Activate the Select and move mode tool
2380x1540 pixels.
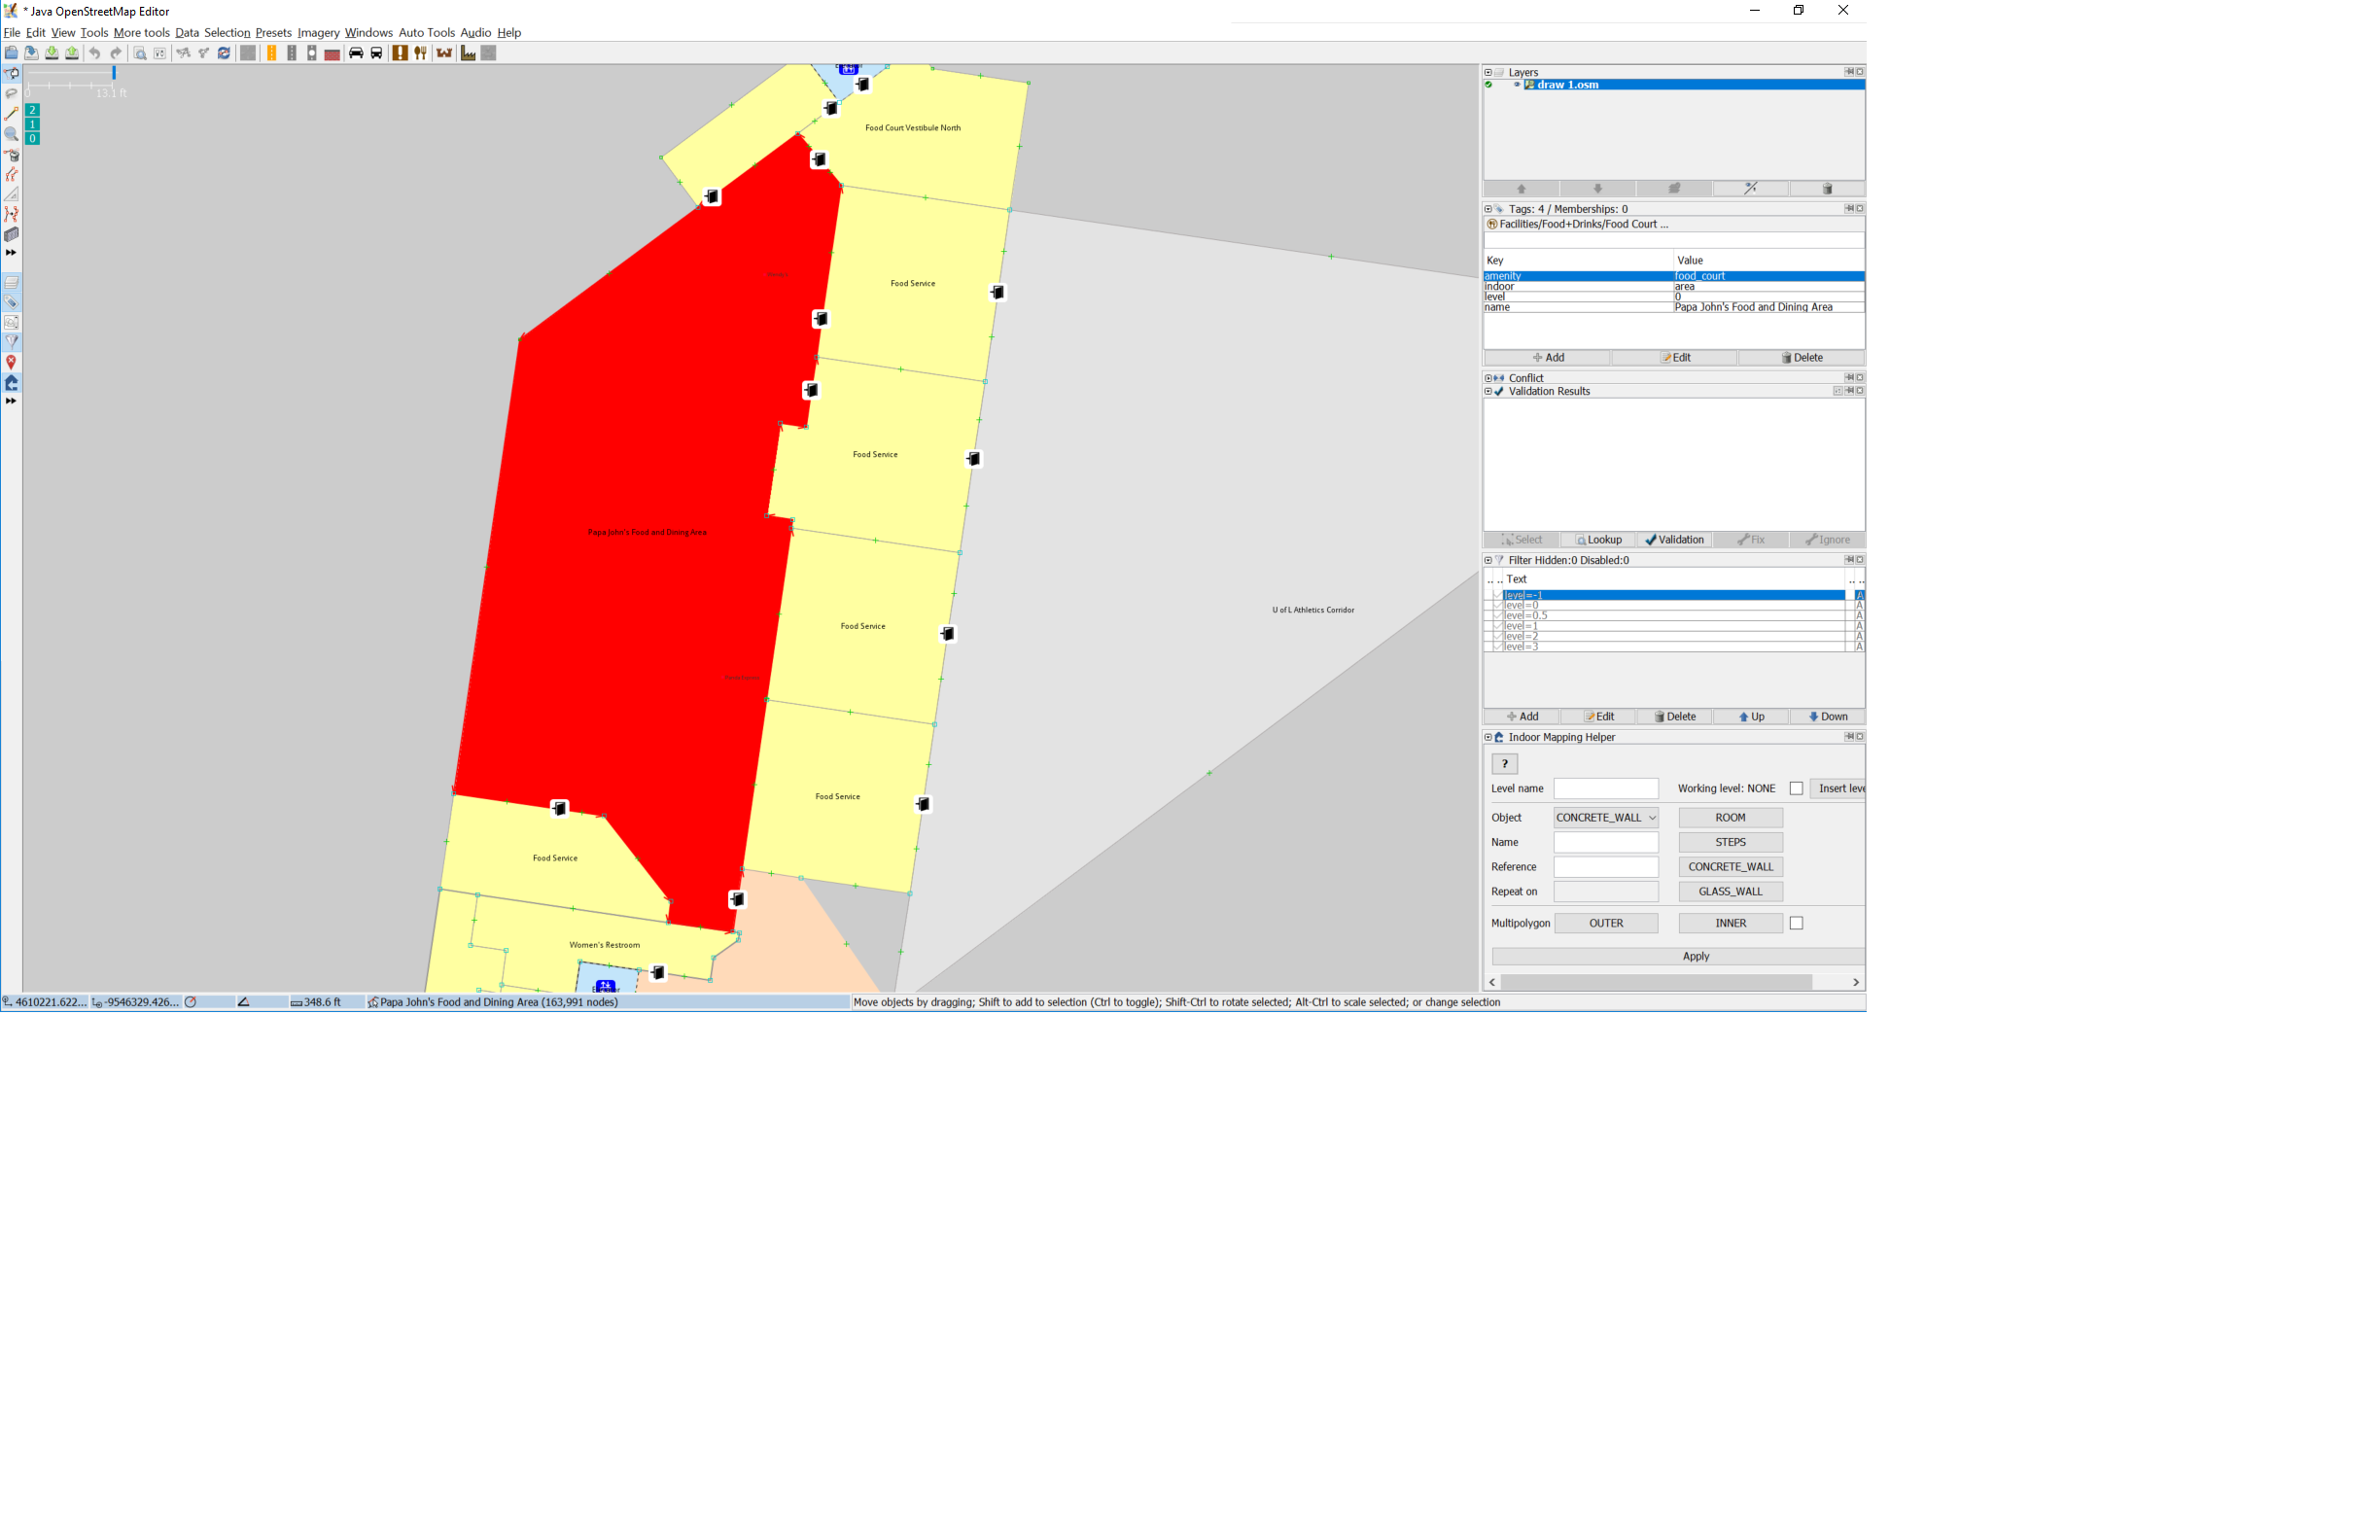tap(11, 74)
